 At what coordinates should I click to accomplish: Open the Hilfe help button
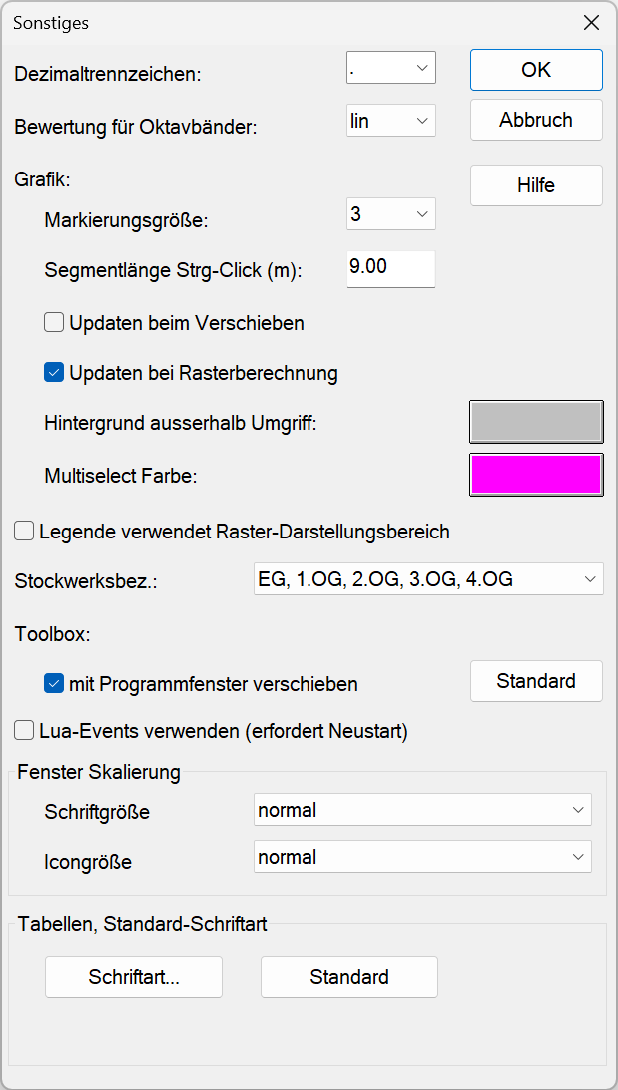(536, 186)
